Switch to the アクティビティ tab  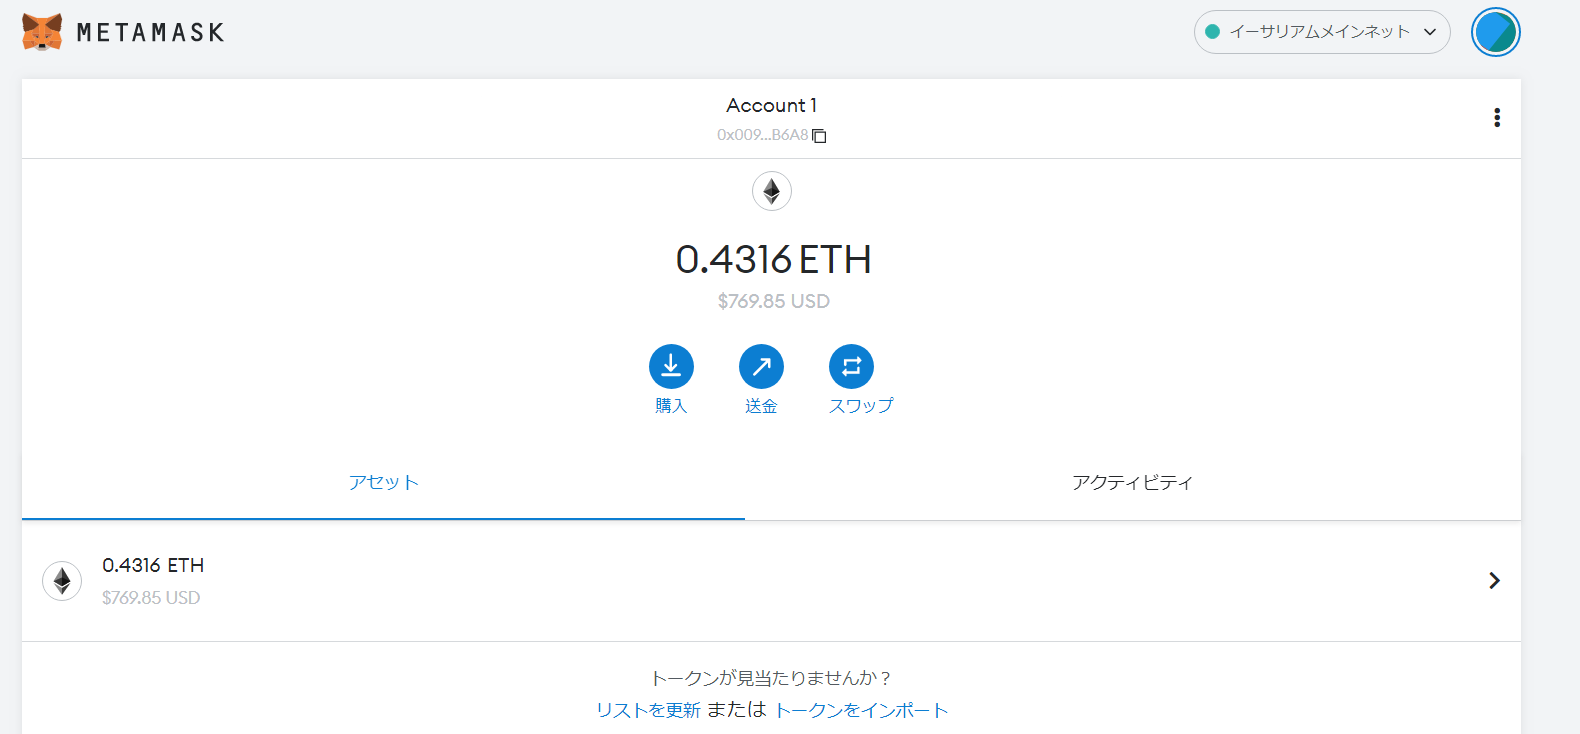click(1132, 483)
